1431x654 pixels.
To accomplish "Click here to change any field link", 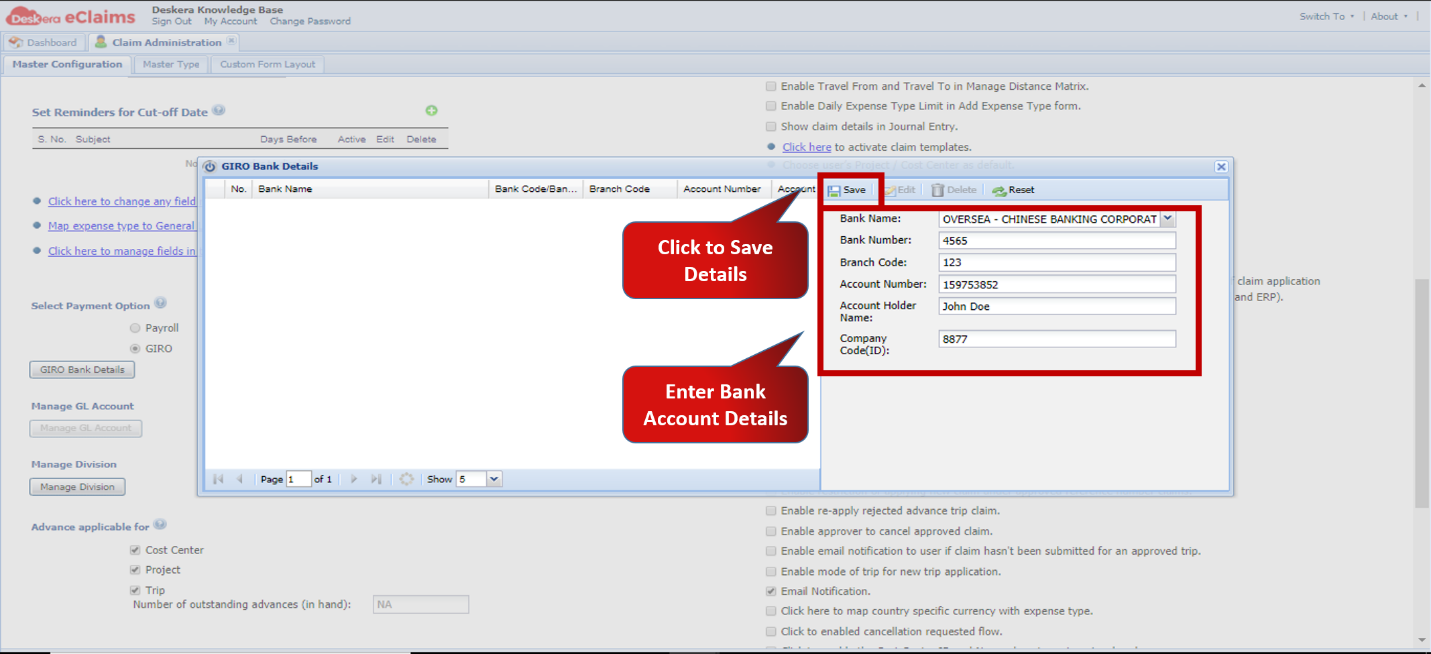I will [x=122, y=202].
